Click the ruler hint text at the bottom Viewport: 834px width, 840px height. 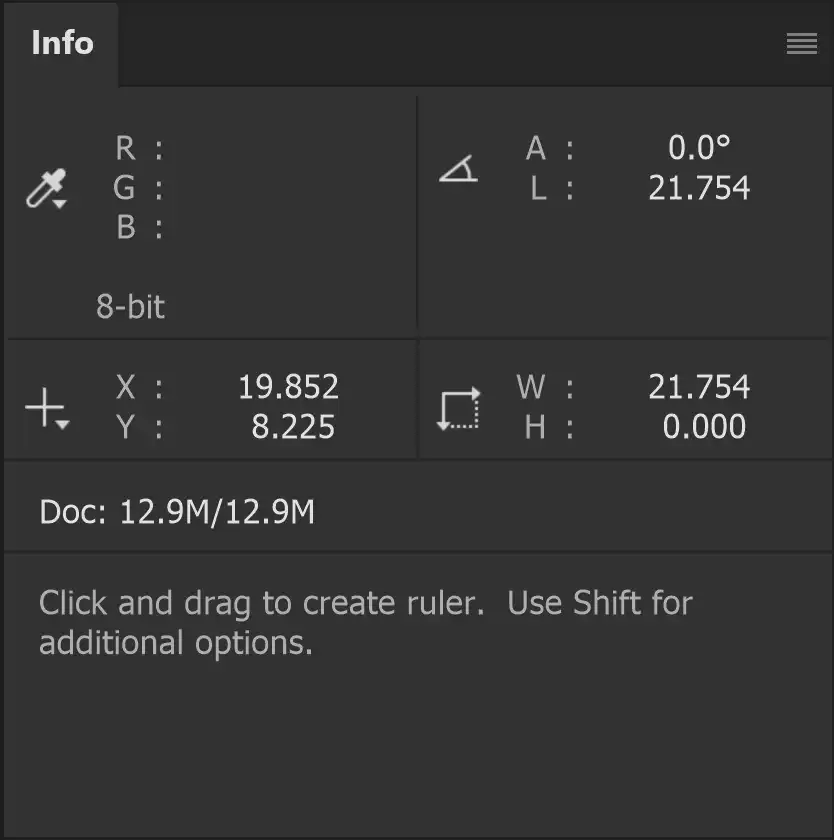[x=364, y=621]
